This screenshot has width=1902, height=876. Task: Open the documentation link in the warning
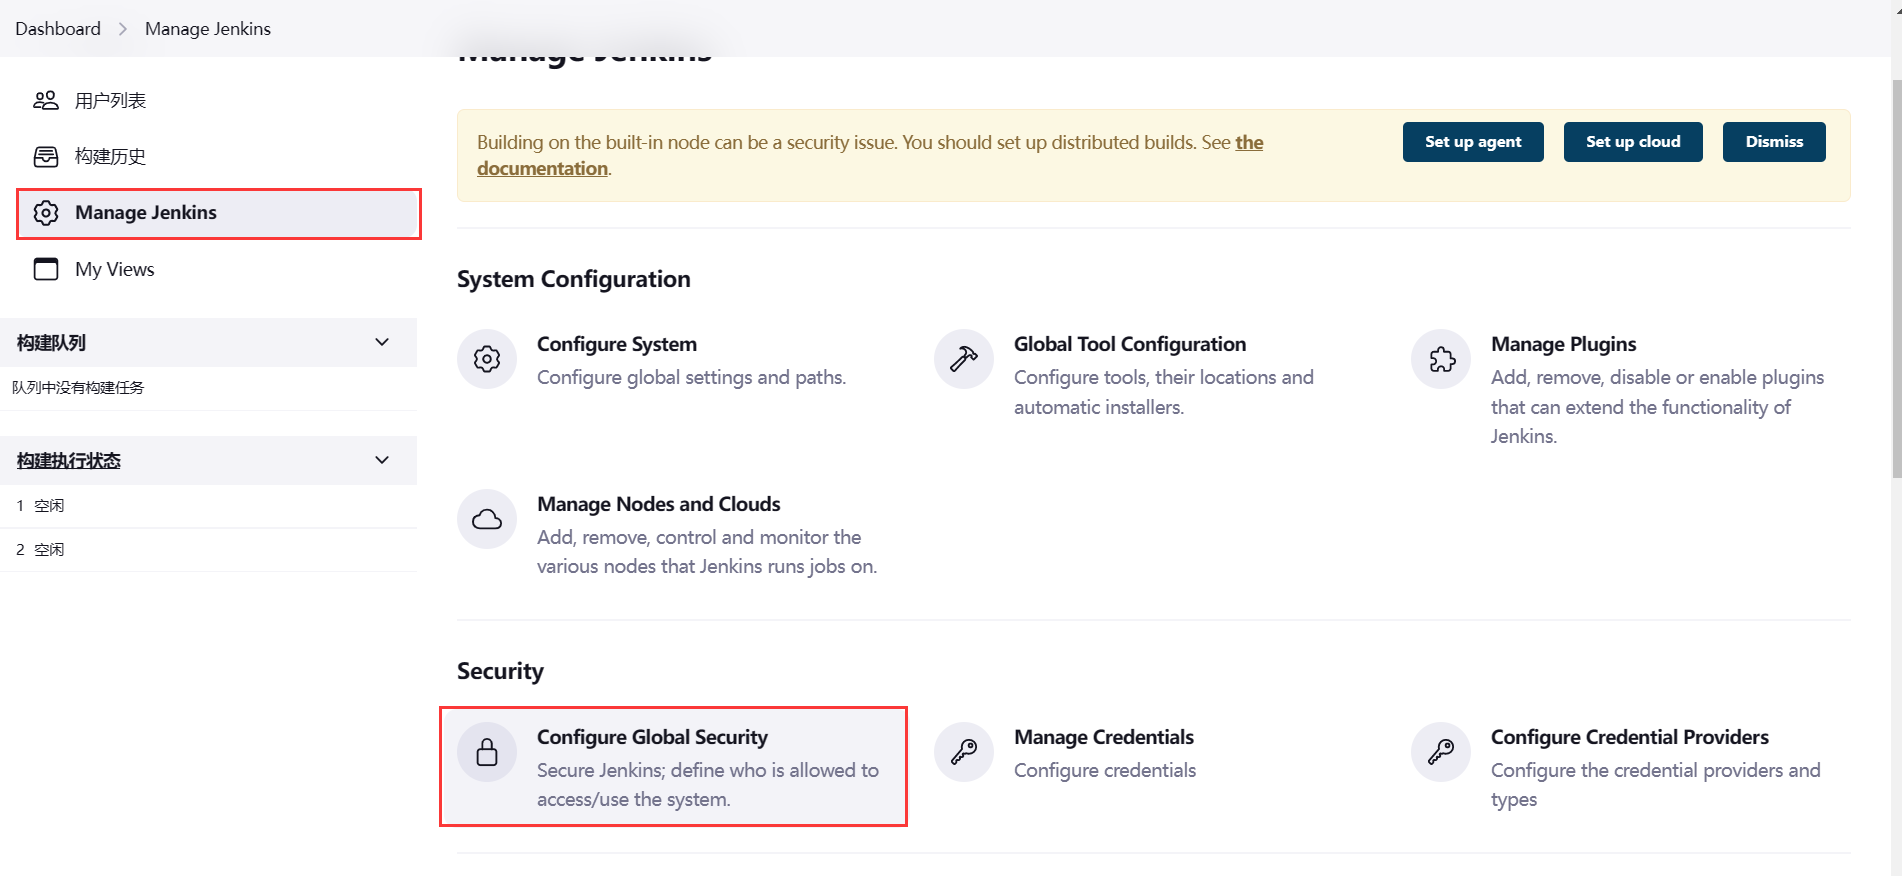543,169
